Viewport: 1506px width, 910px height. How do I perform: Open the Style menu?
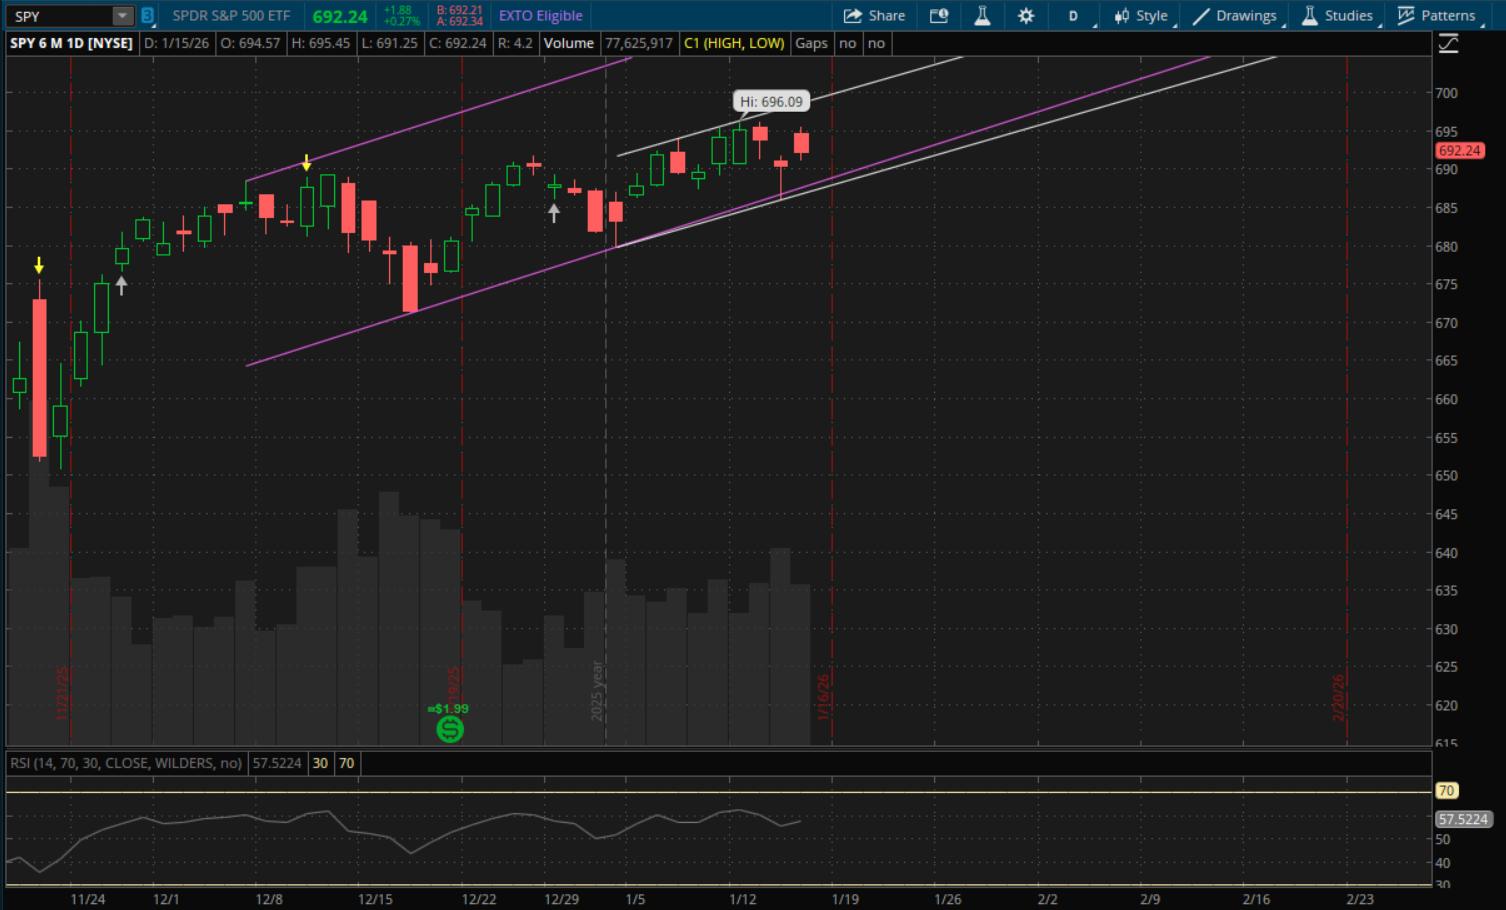(1141, 16)
